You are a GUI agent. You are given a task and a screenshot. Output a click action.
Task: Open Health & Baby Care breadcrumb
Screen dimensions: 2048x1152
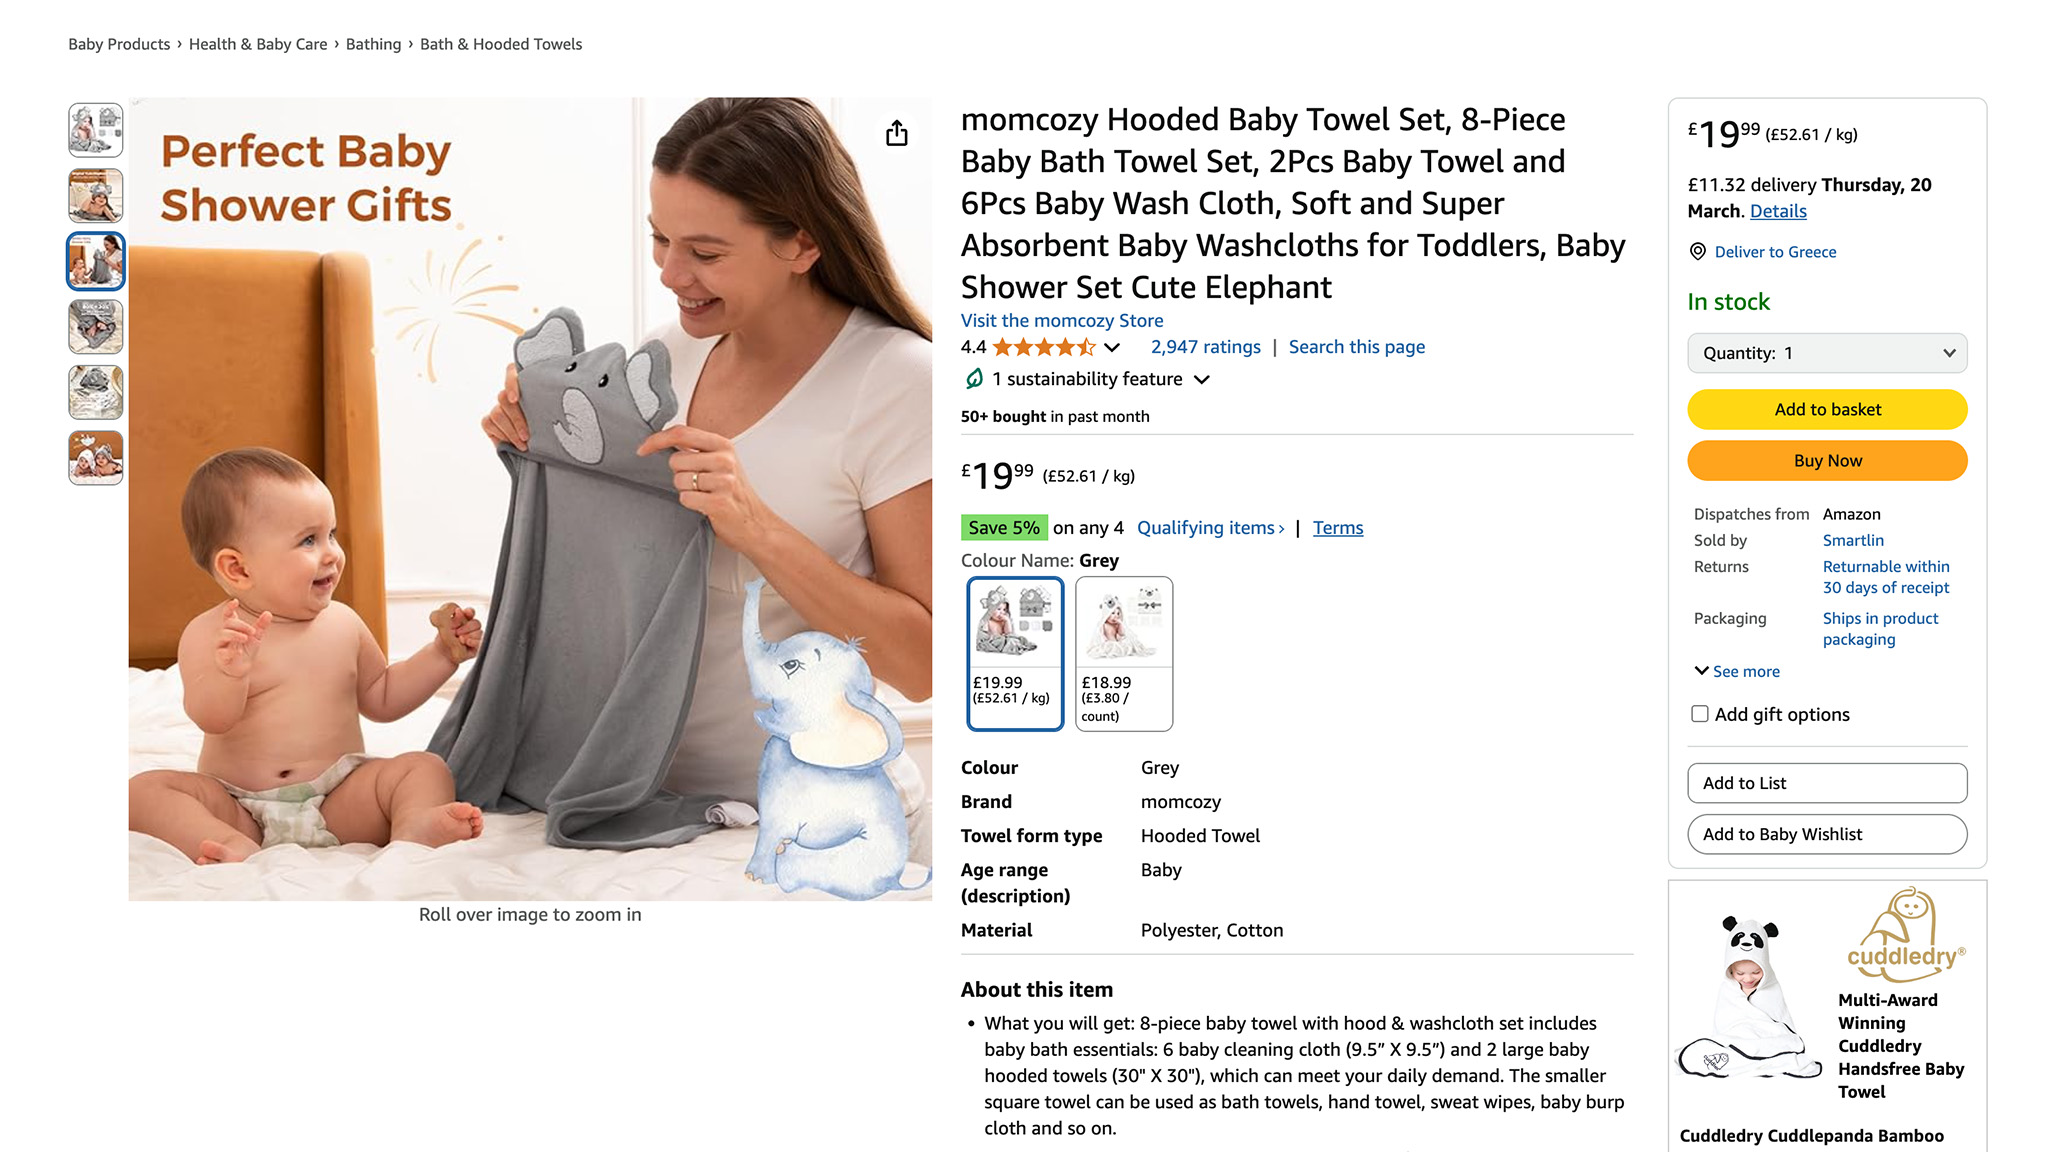point(258,44)
